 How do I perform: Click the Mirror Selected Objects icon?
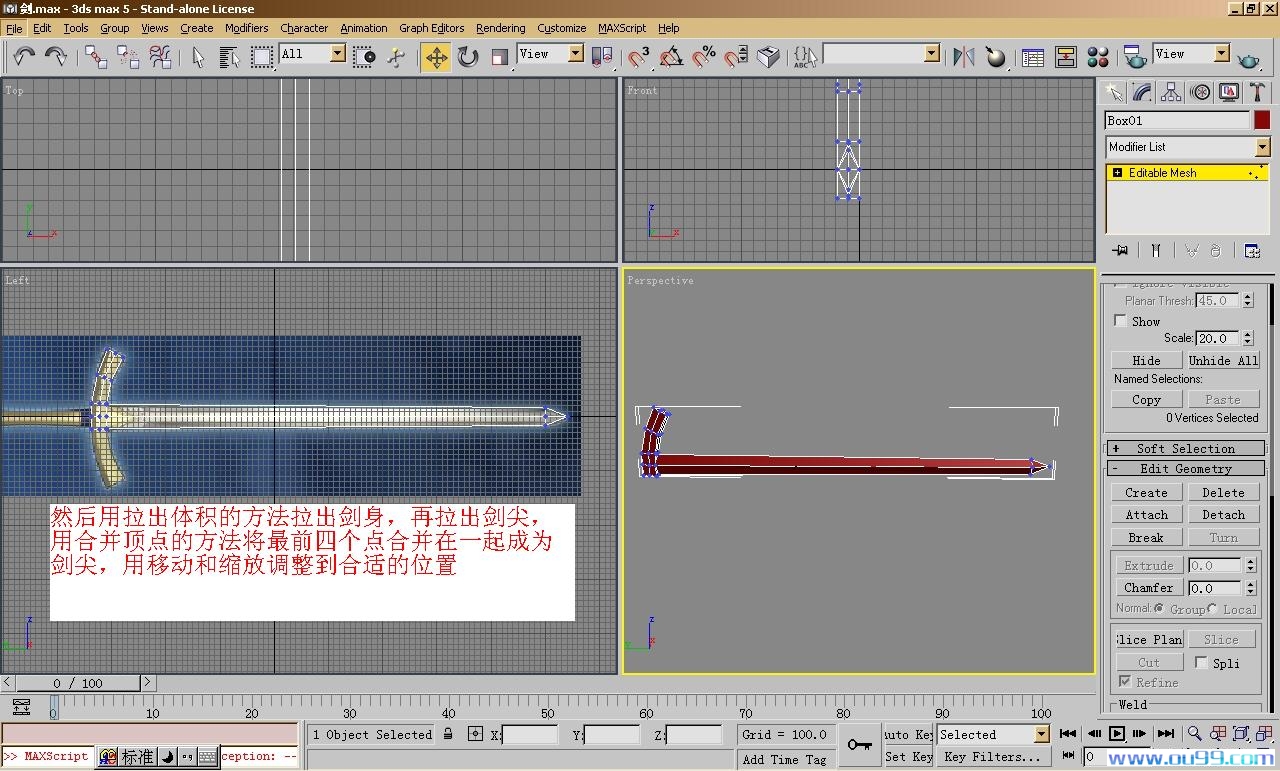963,57
